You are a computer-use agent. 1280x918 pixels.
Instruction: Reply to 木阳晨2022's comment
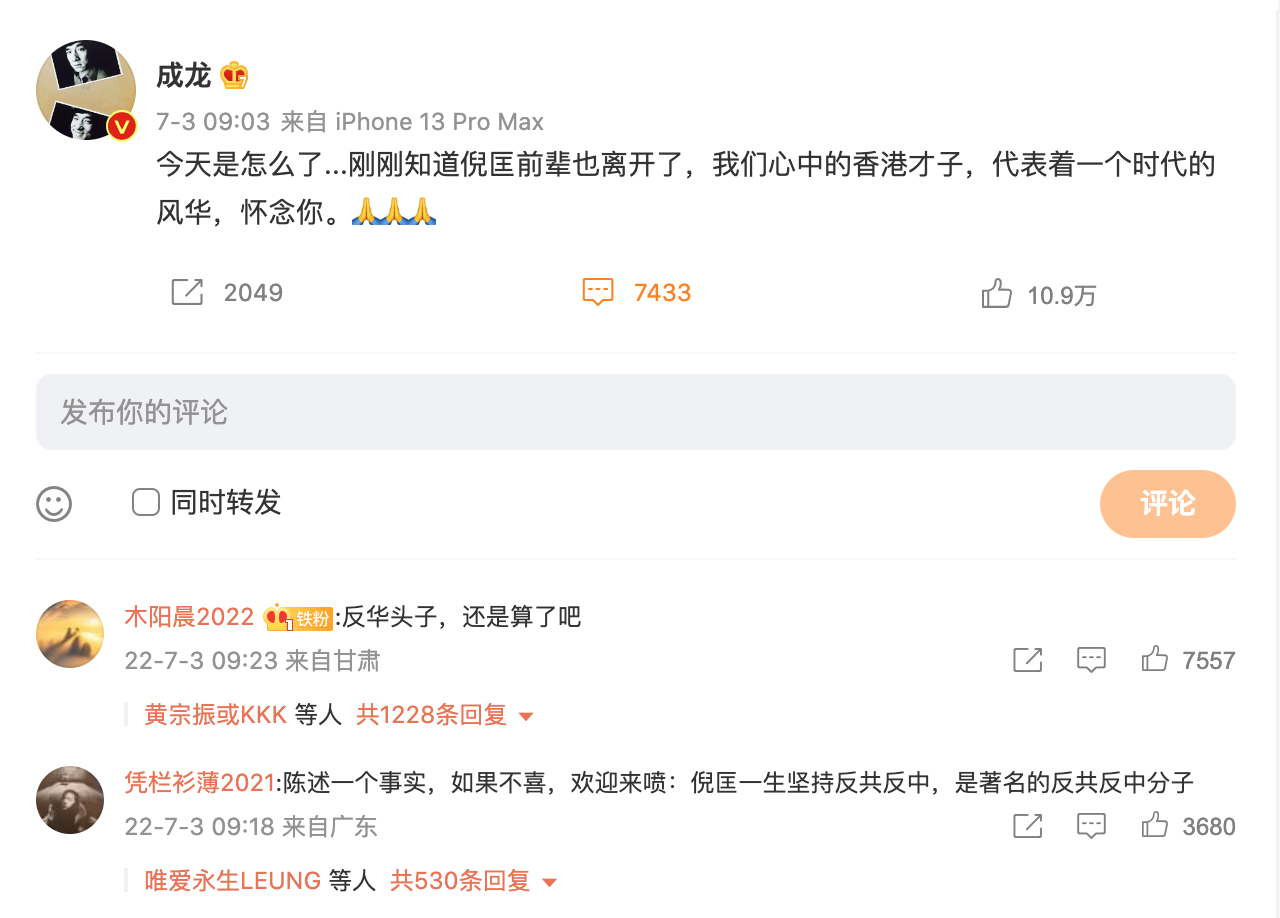[1091, 660]
